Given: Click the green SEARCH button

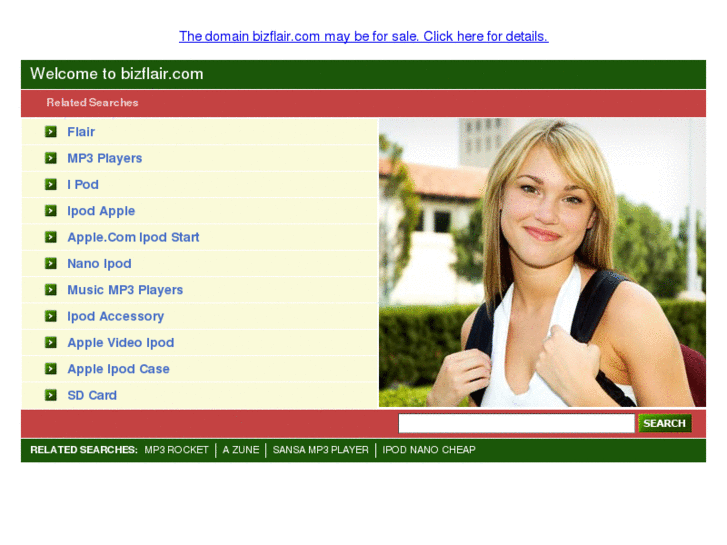Looking at the screenshot, I should (664, 423).
